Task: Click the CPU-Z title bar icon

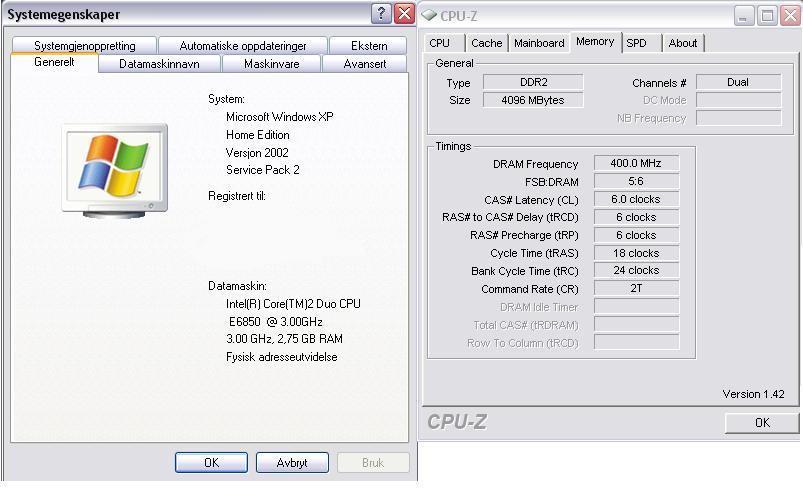Action: tap(429, 15)
